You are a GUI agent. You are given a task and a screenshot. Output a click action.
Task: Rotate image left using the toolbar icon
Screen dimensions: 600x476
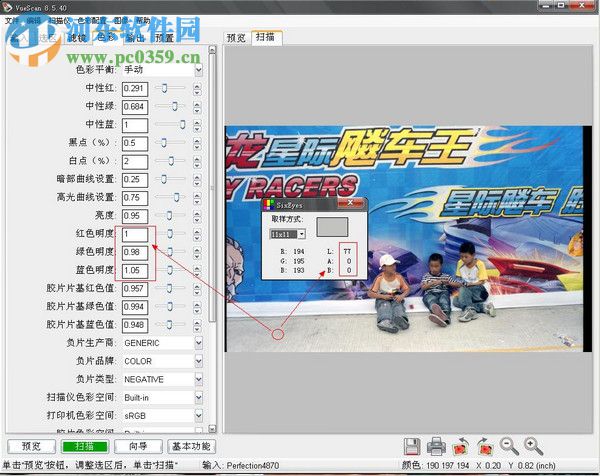pyautogui.click(x=461, y=447)
